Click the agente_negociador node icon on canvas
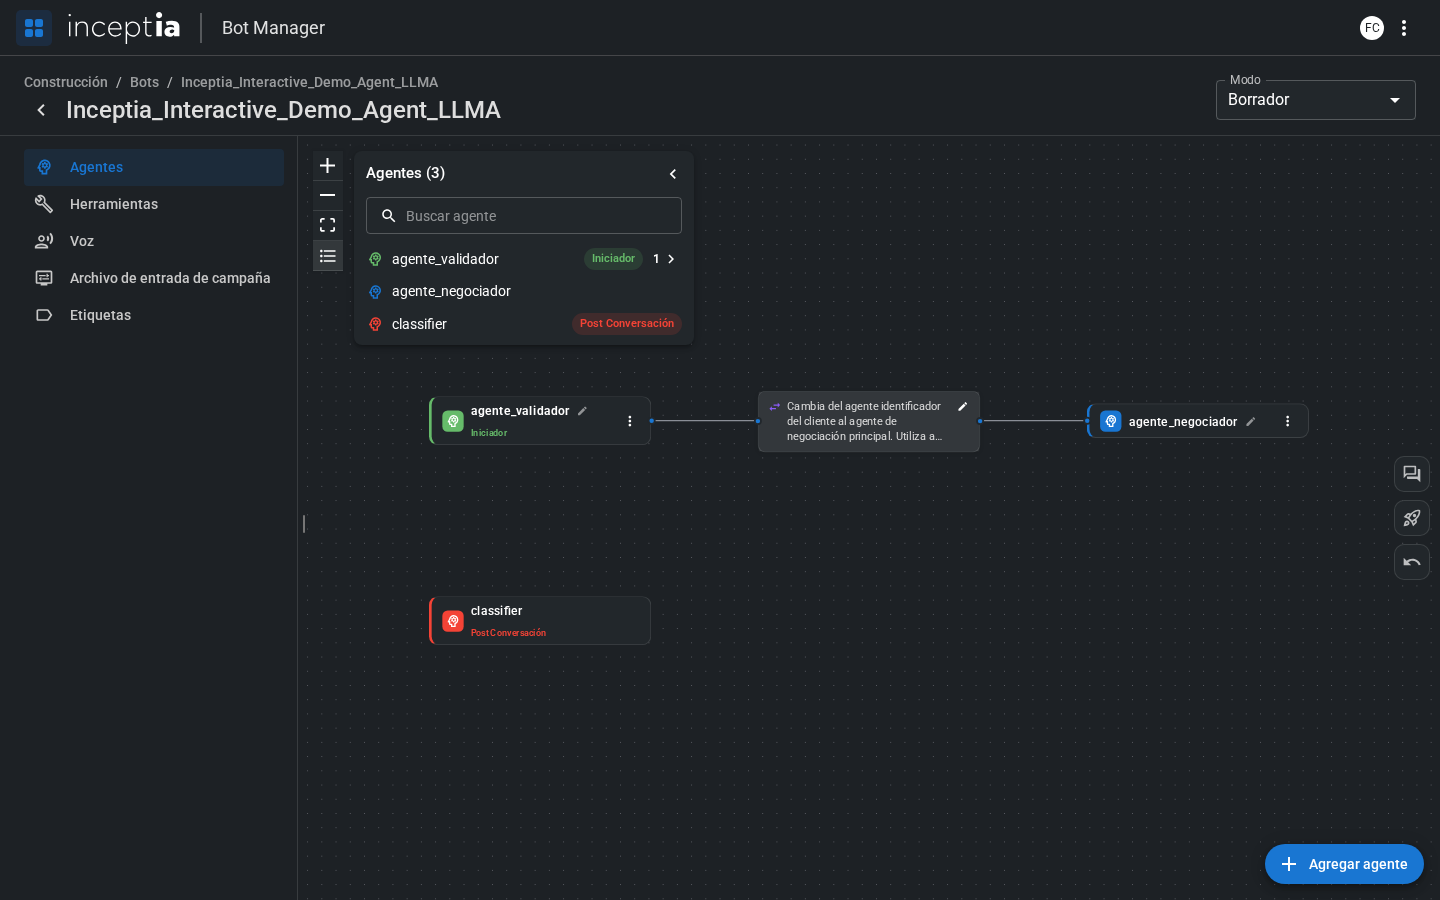Image resolution: width=1440 pixels, height=900 pixels. point(1111,421)
